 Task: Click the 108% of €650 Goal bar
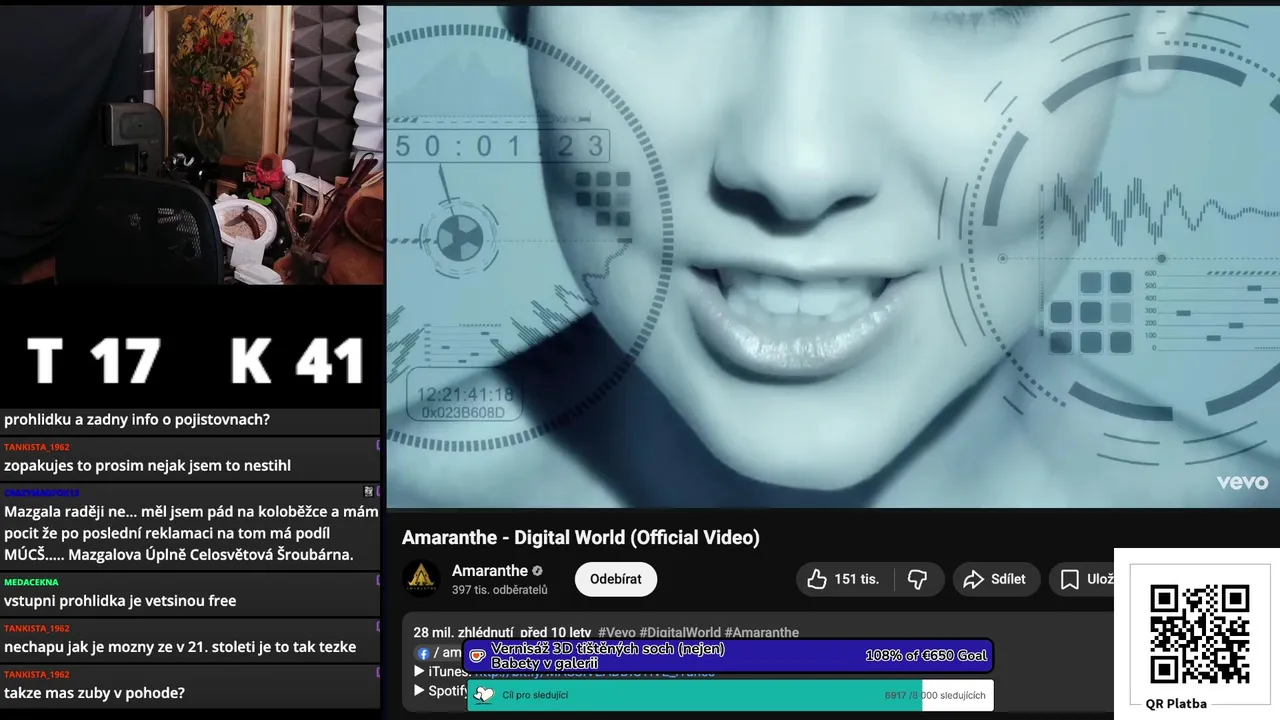coord(728,656)
